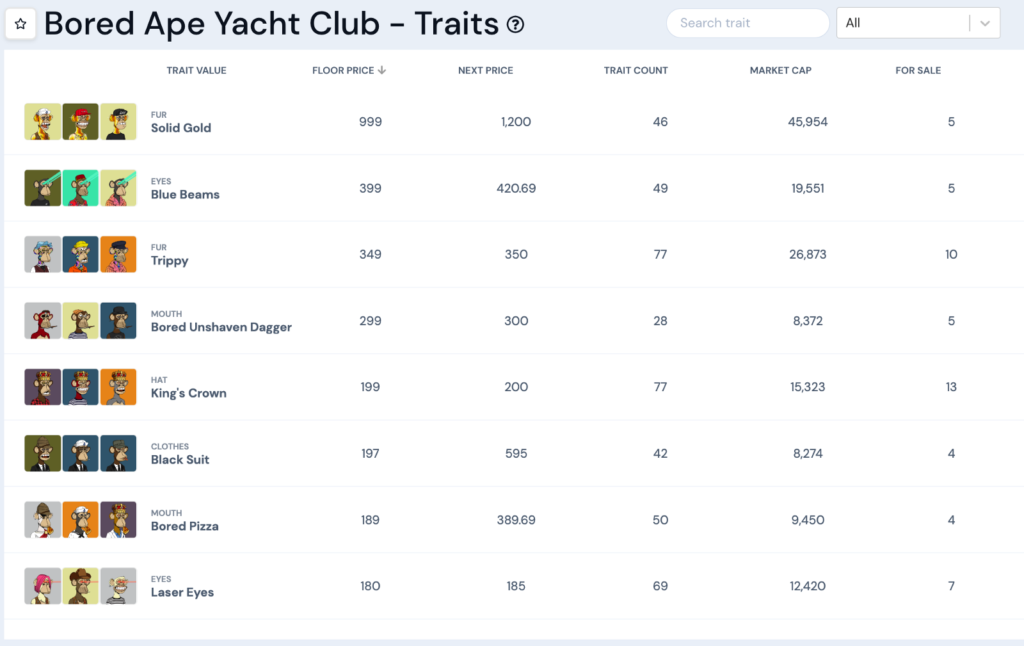
Task: Open the help question mark icon
Action: click(515, 25)
